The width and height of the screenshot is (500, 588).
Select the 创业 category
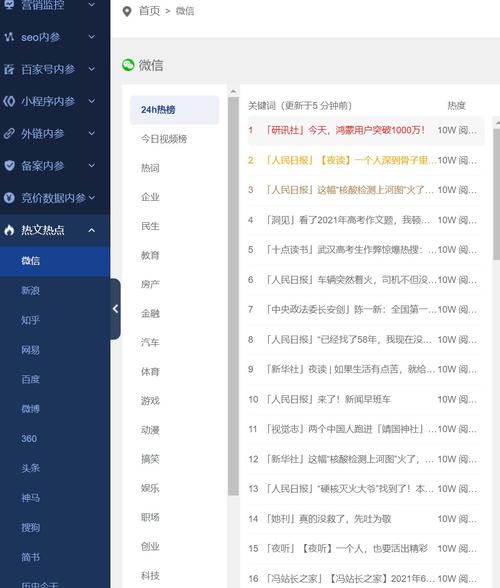click(150, 546)
